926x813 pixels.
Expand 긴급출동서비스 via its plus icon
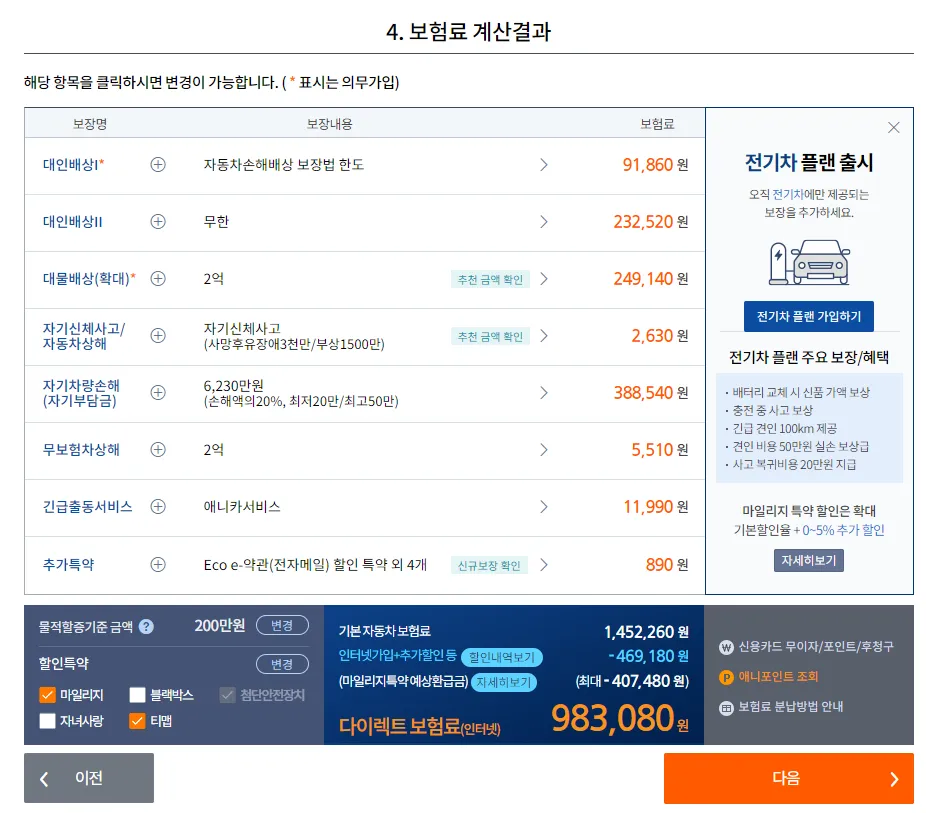(x=158, y=507)
